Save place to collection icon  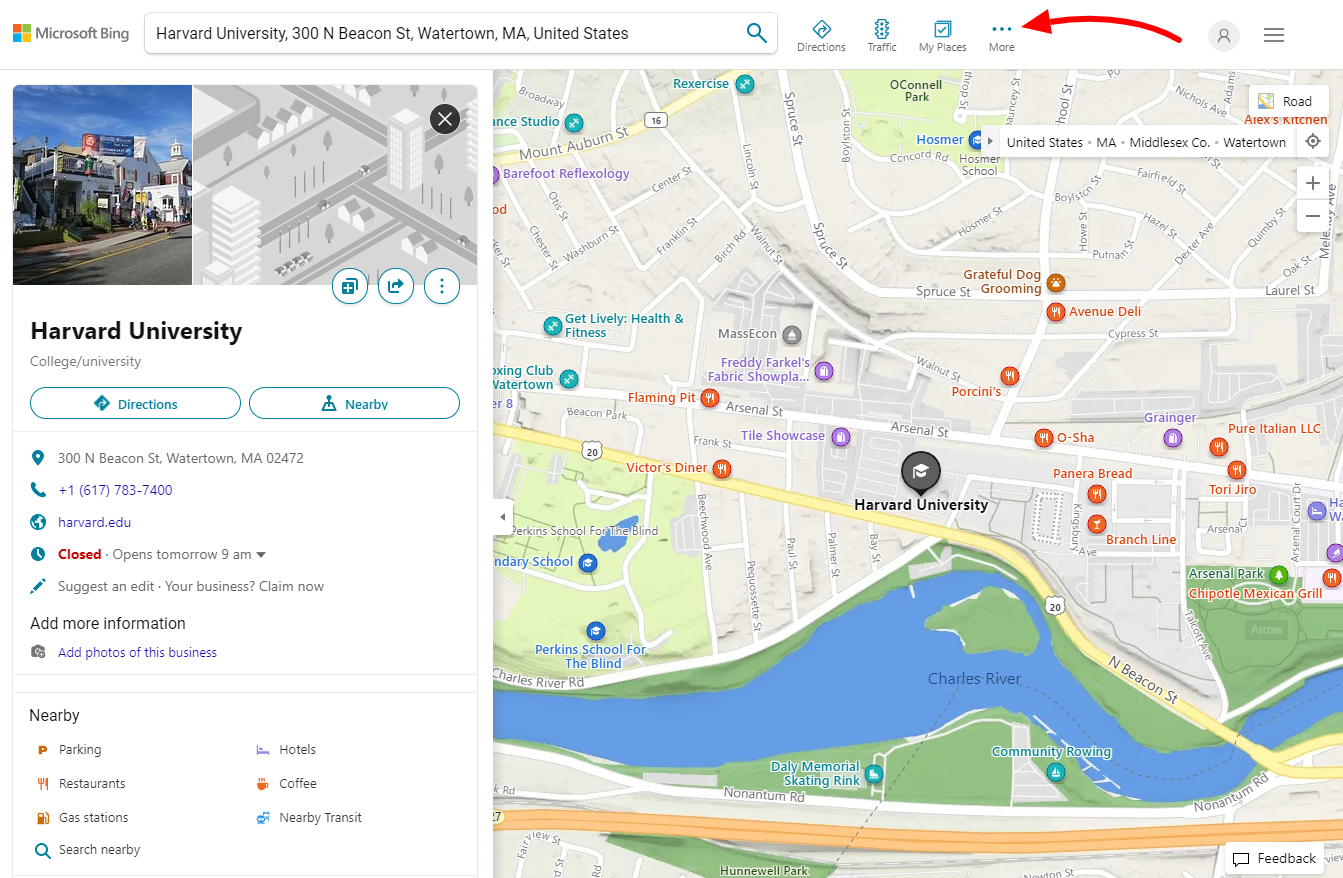349,286
